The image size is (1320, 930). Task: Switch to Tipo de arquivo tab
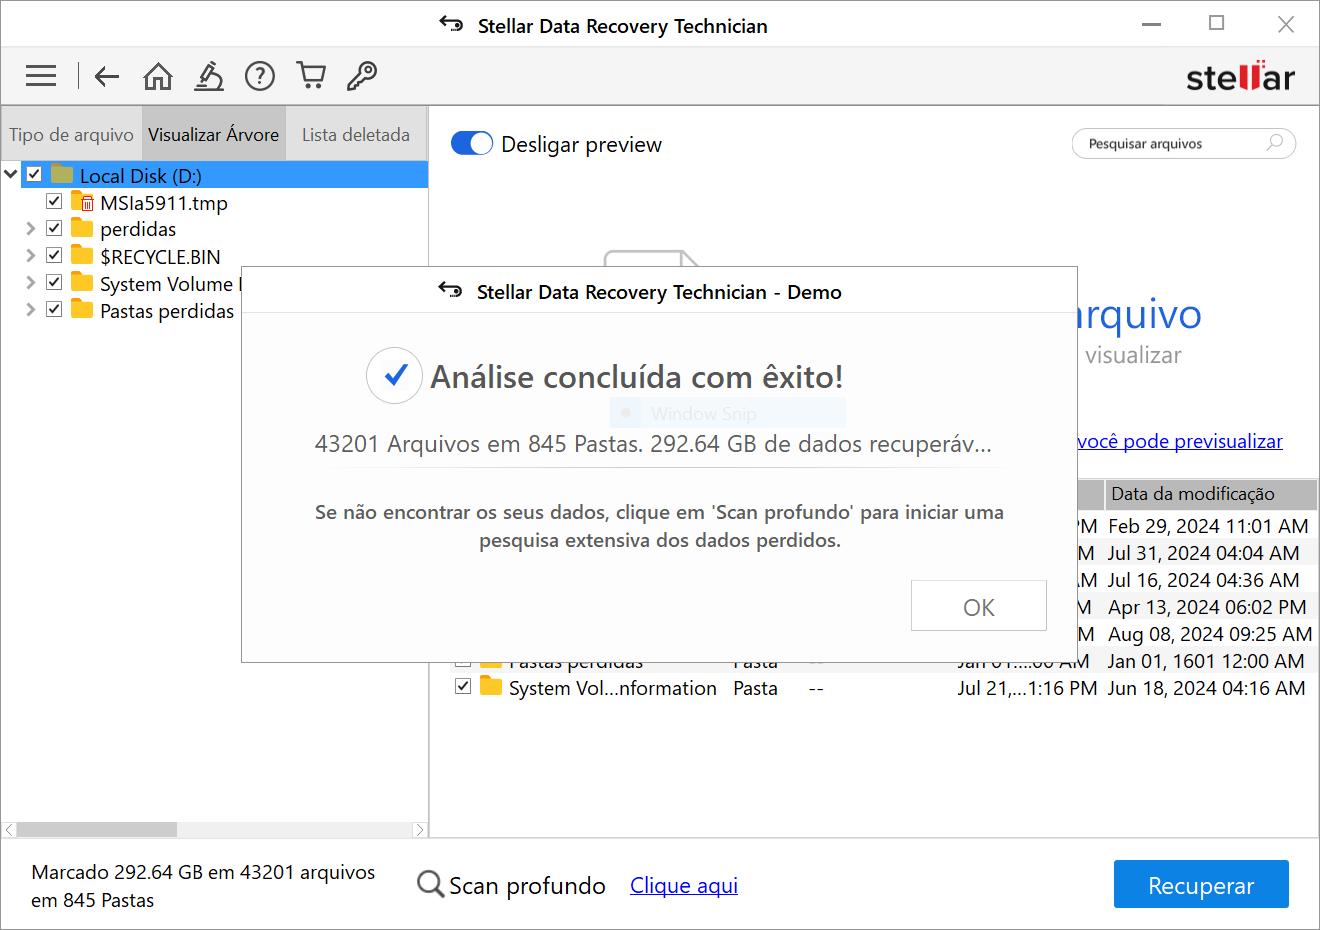click(x=71, y=134)
